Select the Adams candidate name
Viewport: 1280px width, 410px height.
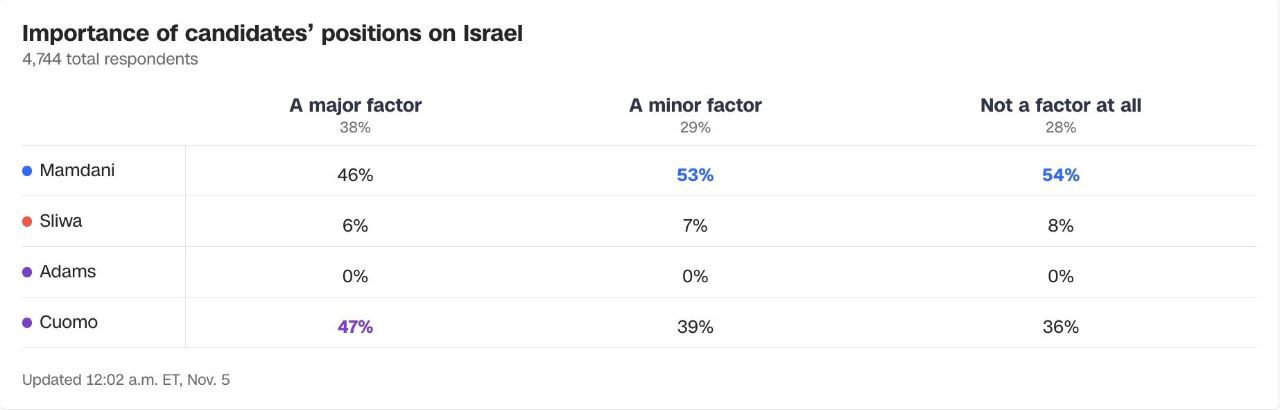tap(68, 271)
